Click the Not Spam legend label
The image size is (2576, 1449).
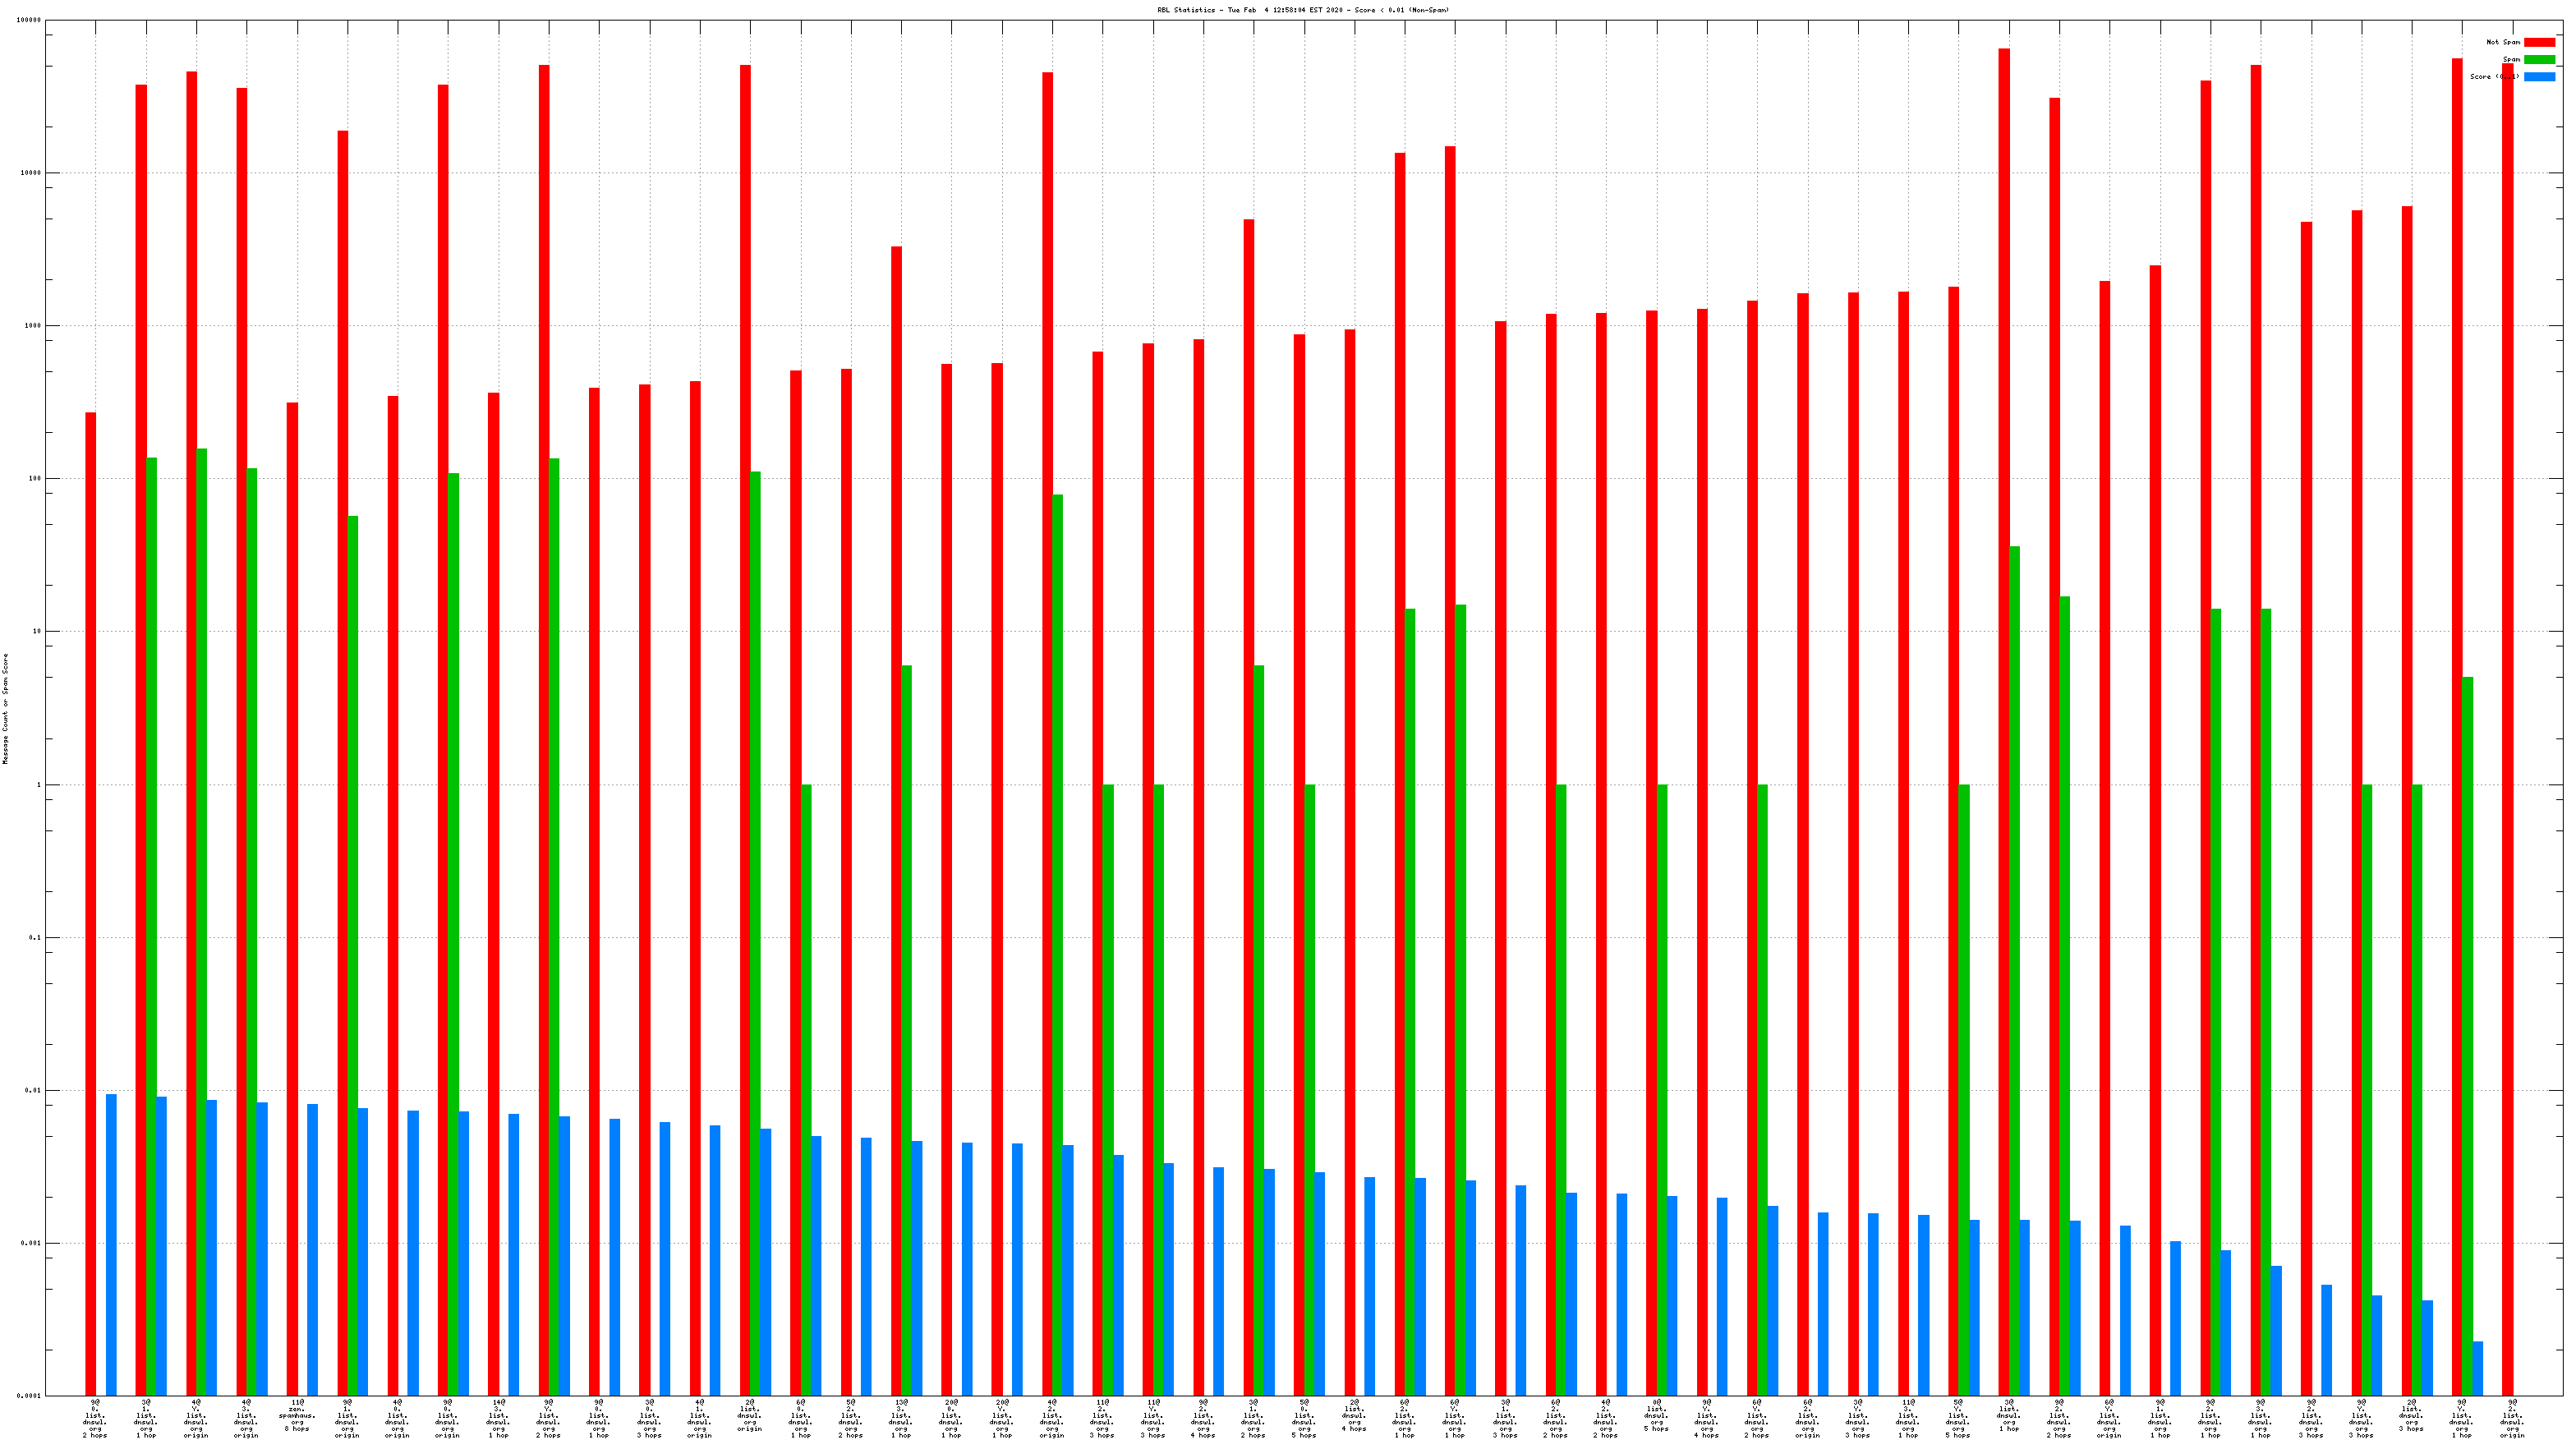pyautogui.click(x=2502, y=42)
